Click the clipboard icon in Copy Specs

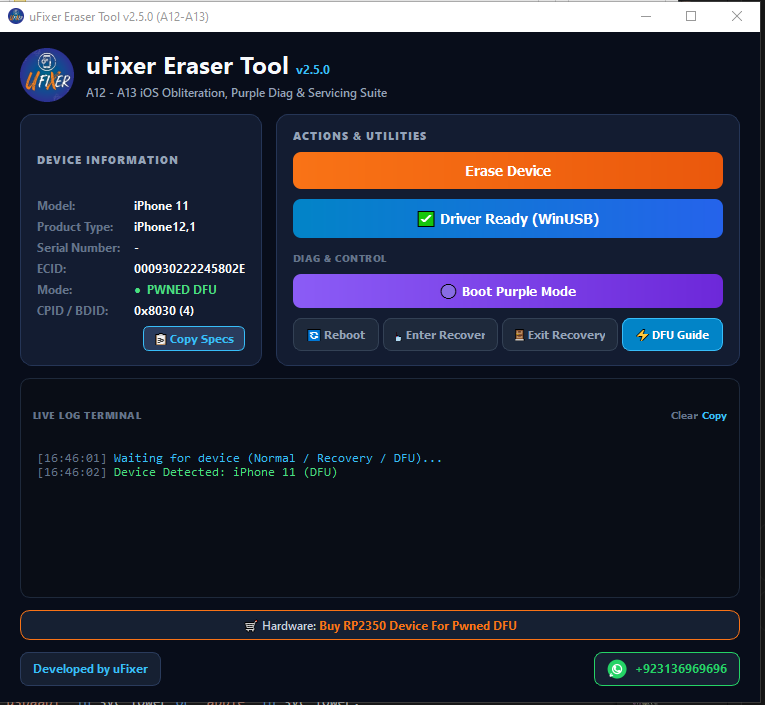coord(160,339)
